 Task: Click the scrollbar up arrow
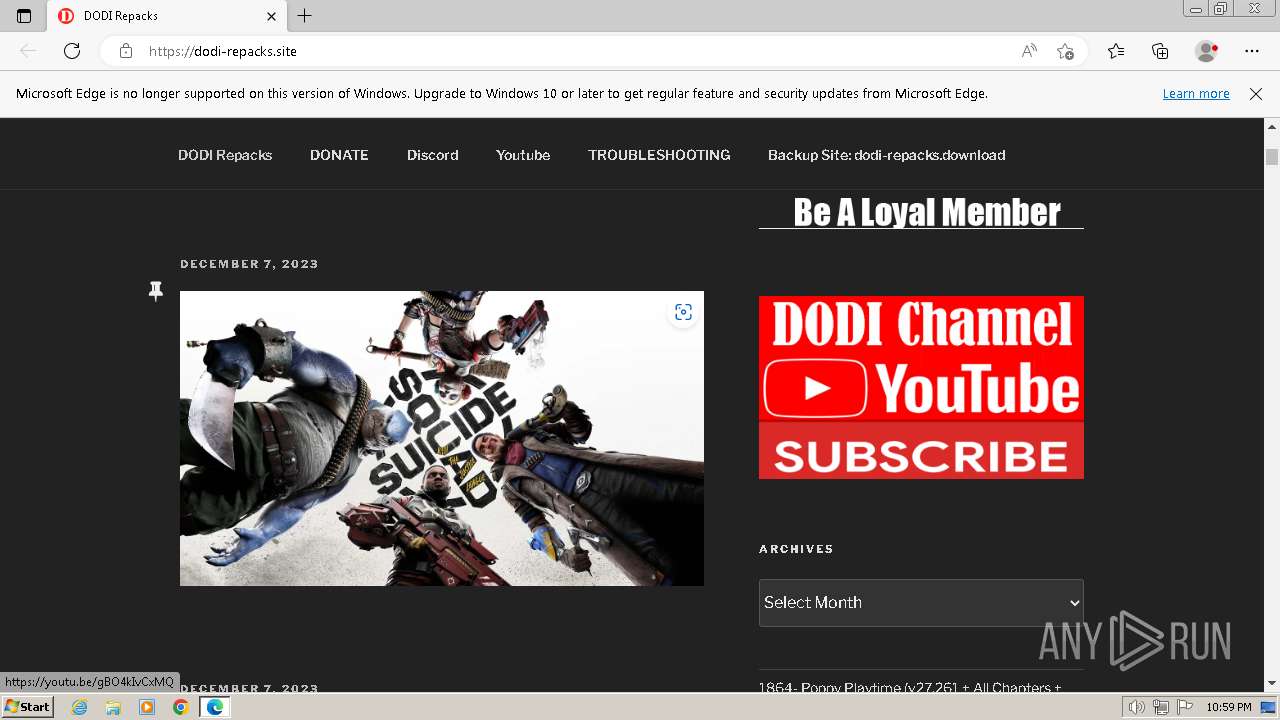pos(1272,127)
